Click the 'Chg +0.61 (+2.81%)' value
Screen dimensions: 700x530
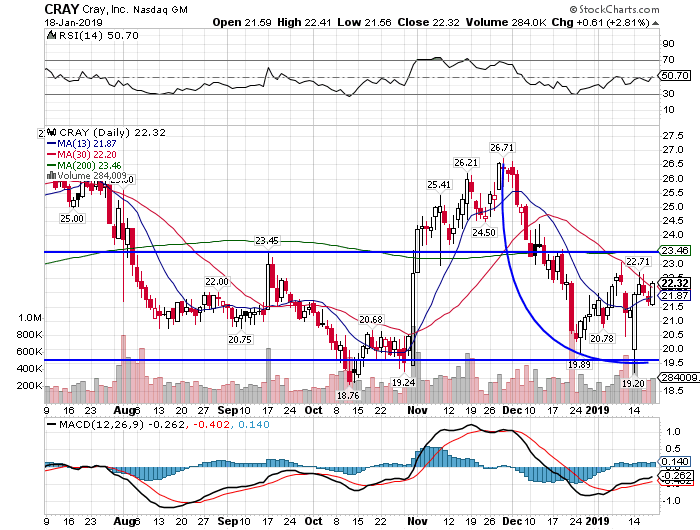click(601, 22)
